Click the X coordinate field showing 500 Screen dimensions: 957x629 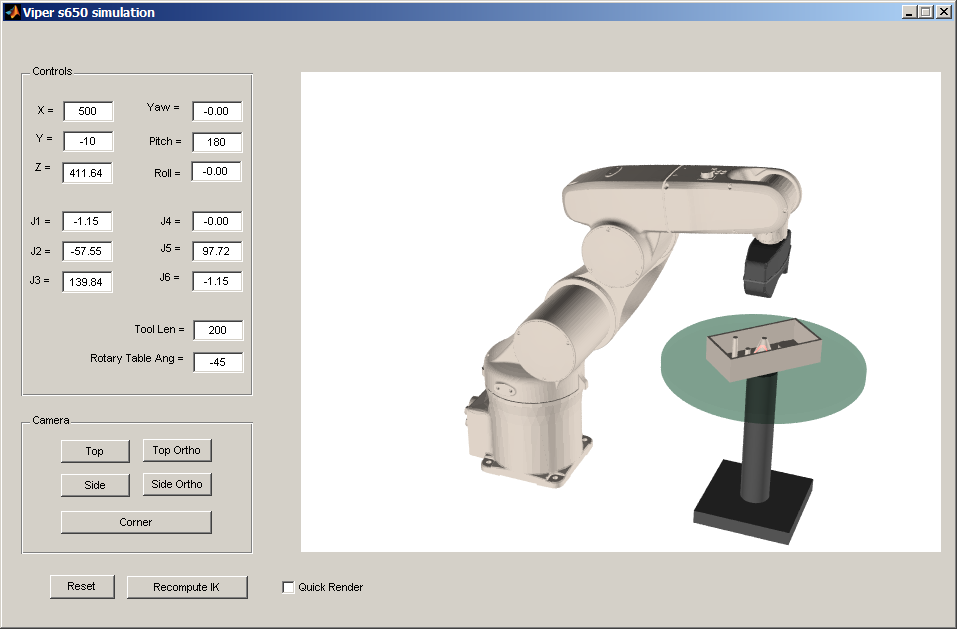point(88,111)
